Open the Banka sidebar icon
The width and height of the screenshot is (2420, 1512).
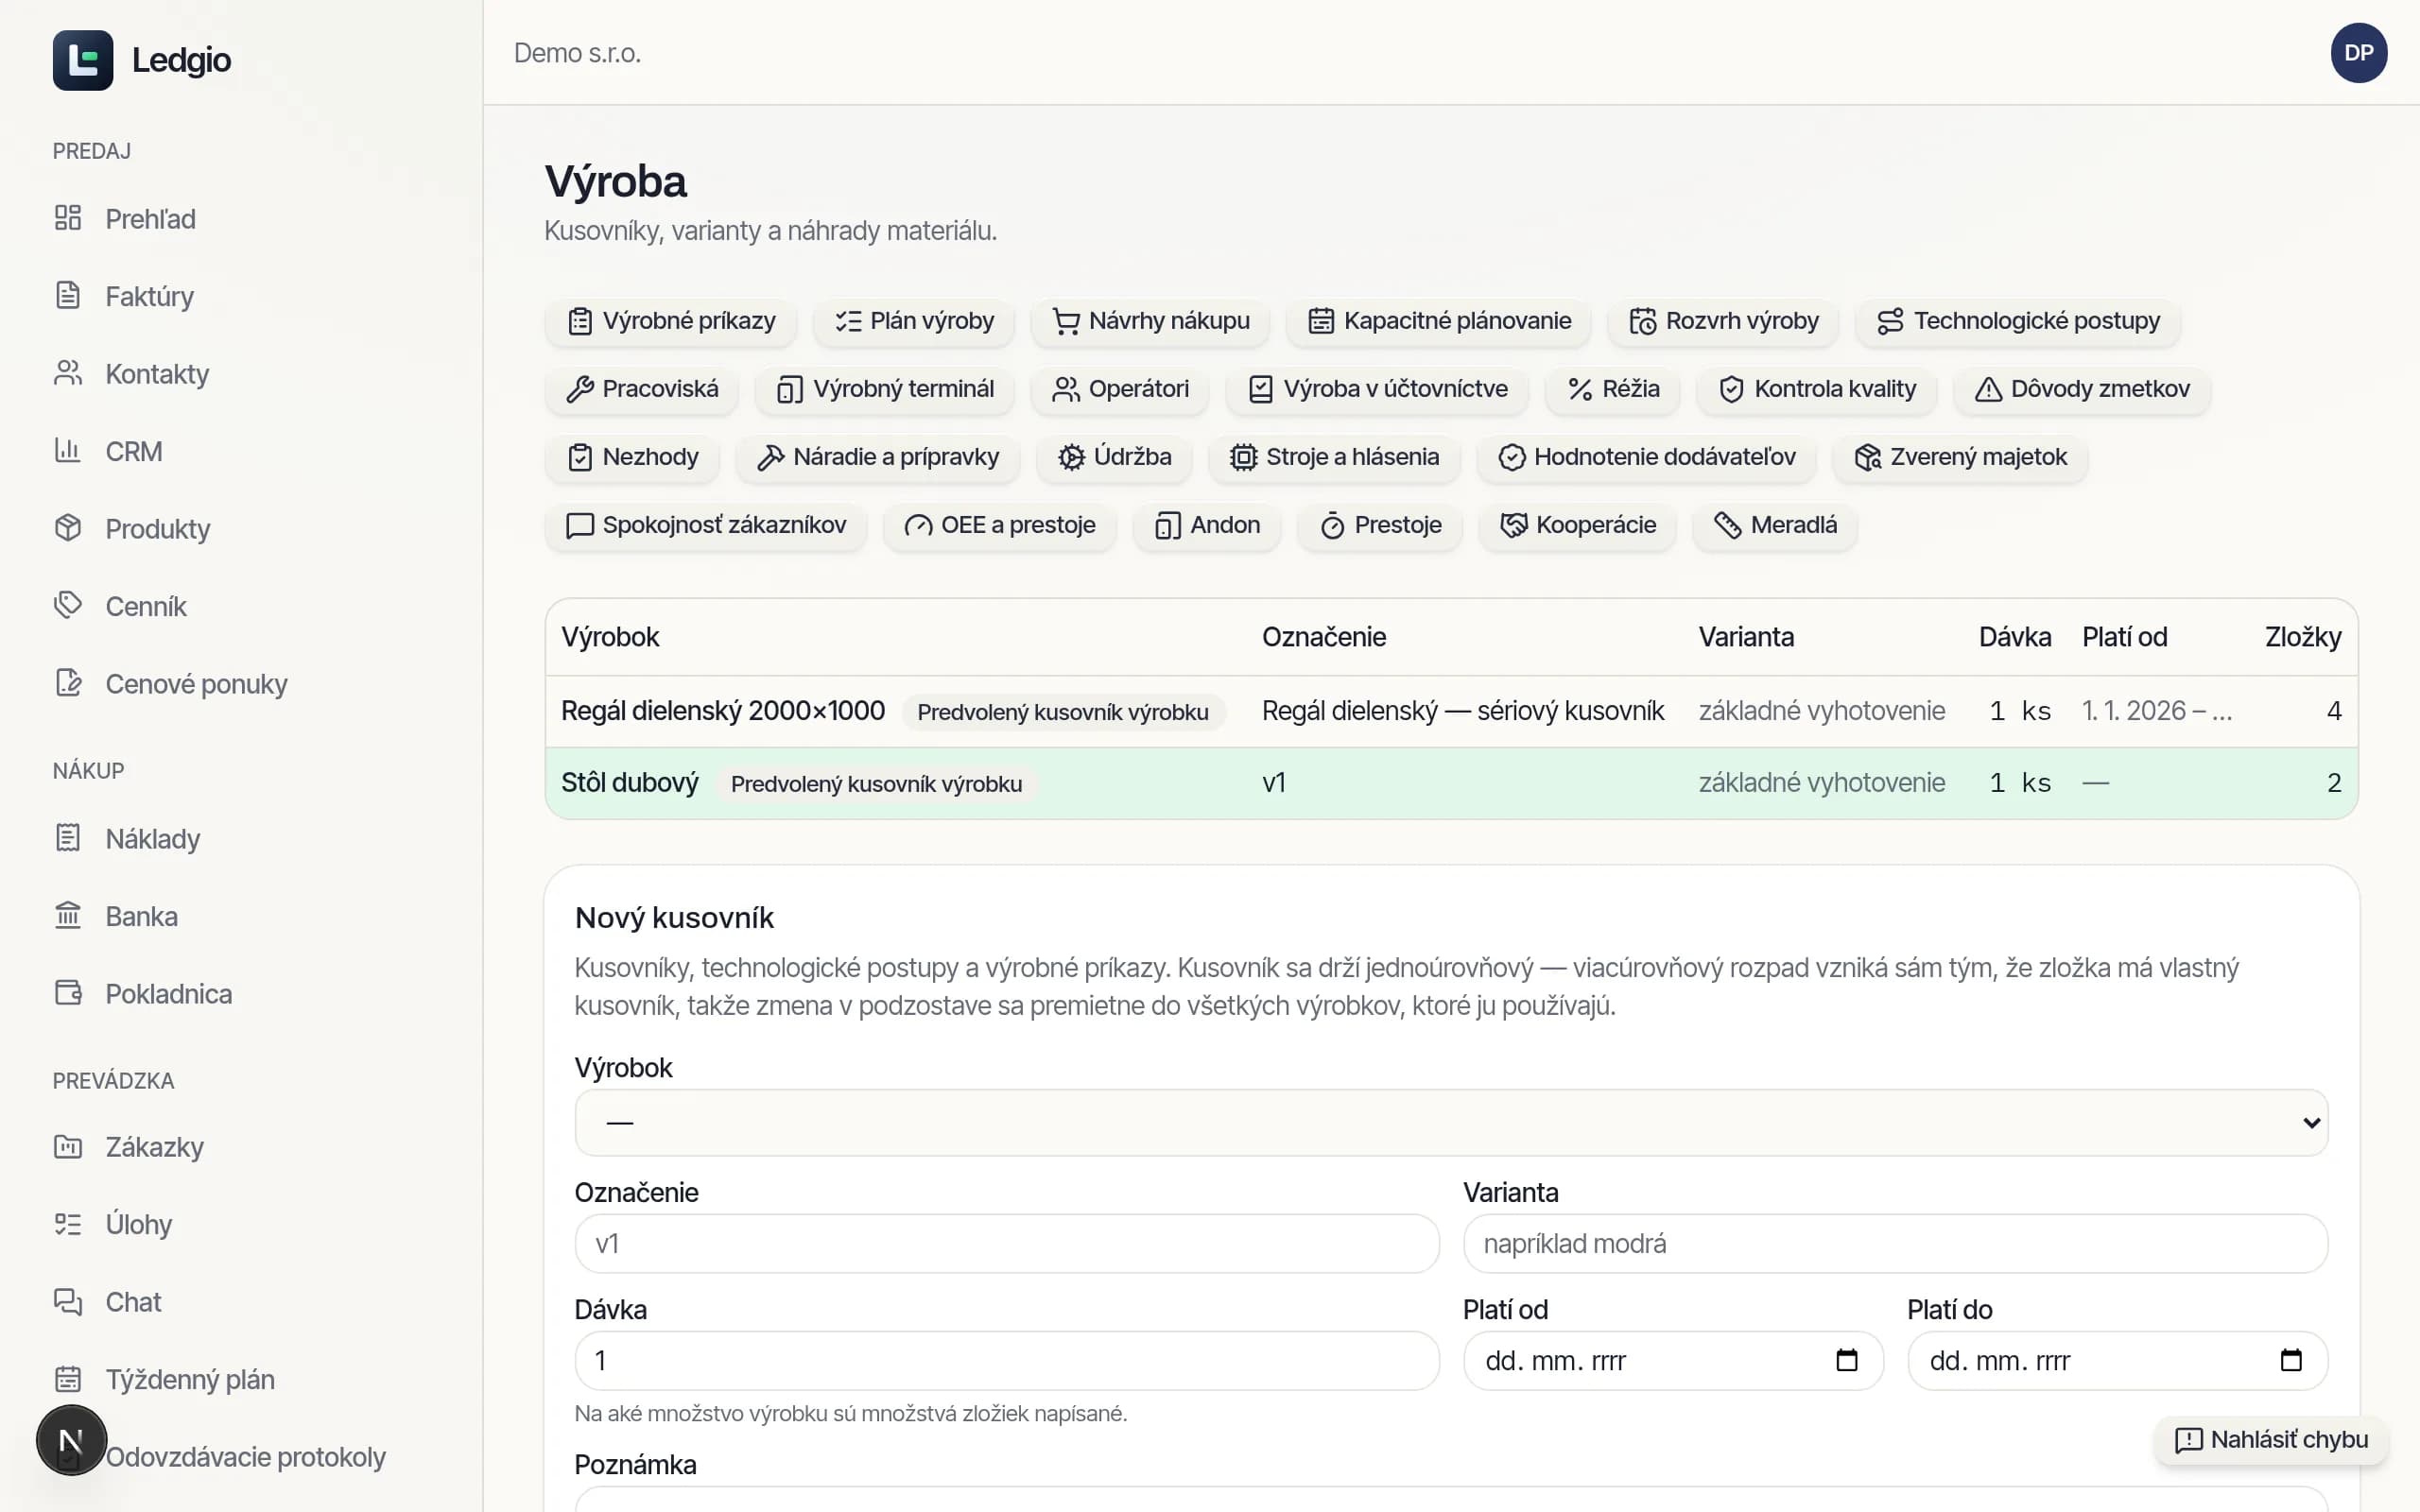[x=68, y=915]
